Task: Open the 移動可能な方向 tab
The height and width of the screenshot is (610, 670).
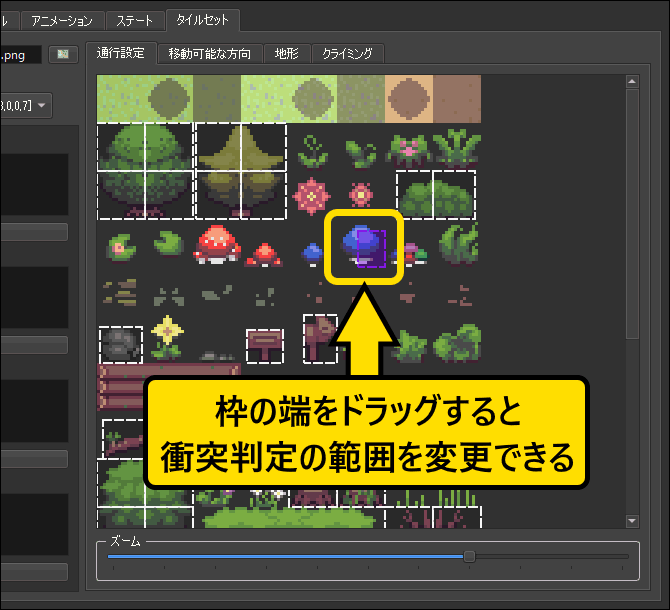Action: (x=209, y=54)
